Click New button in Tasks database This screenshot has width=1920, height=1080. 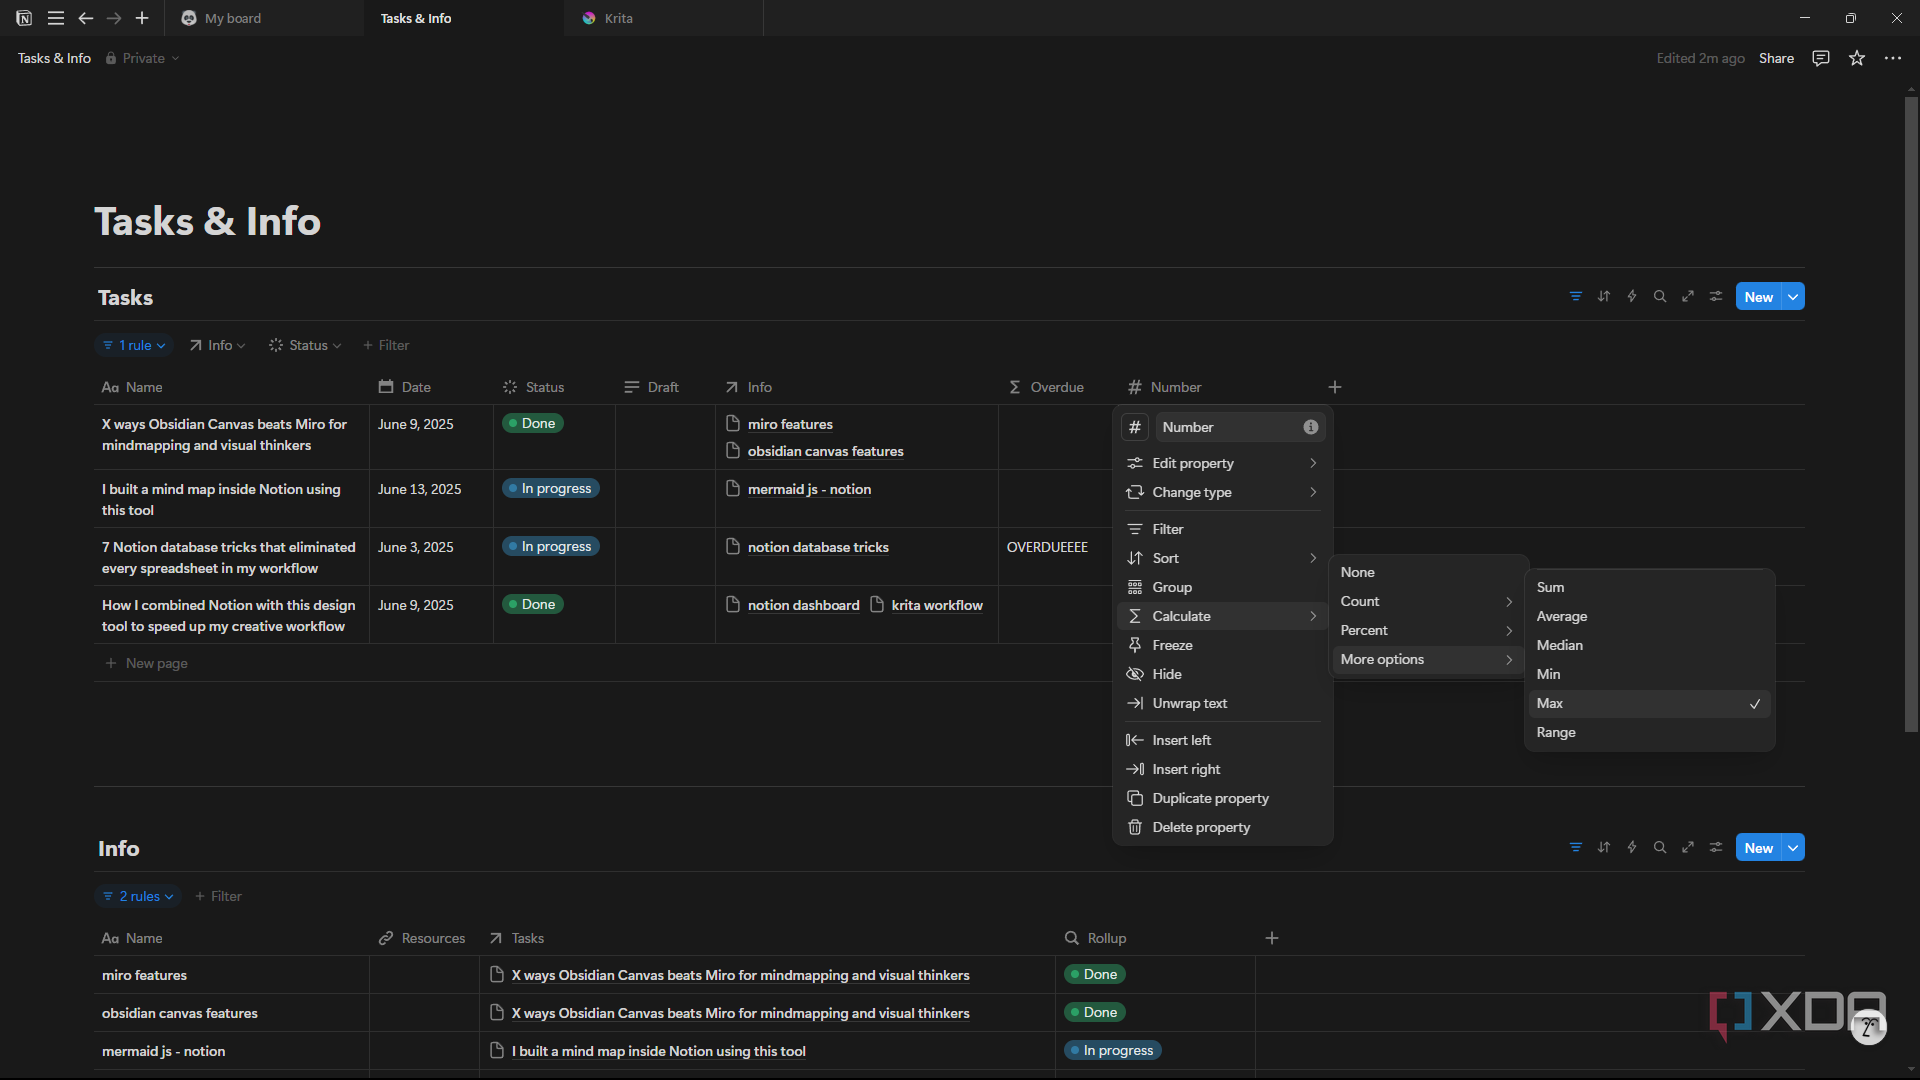[1758, 296]
